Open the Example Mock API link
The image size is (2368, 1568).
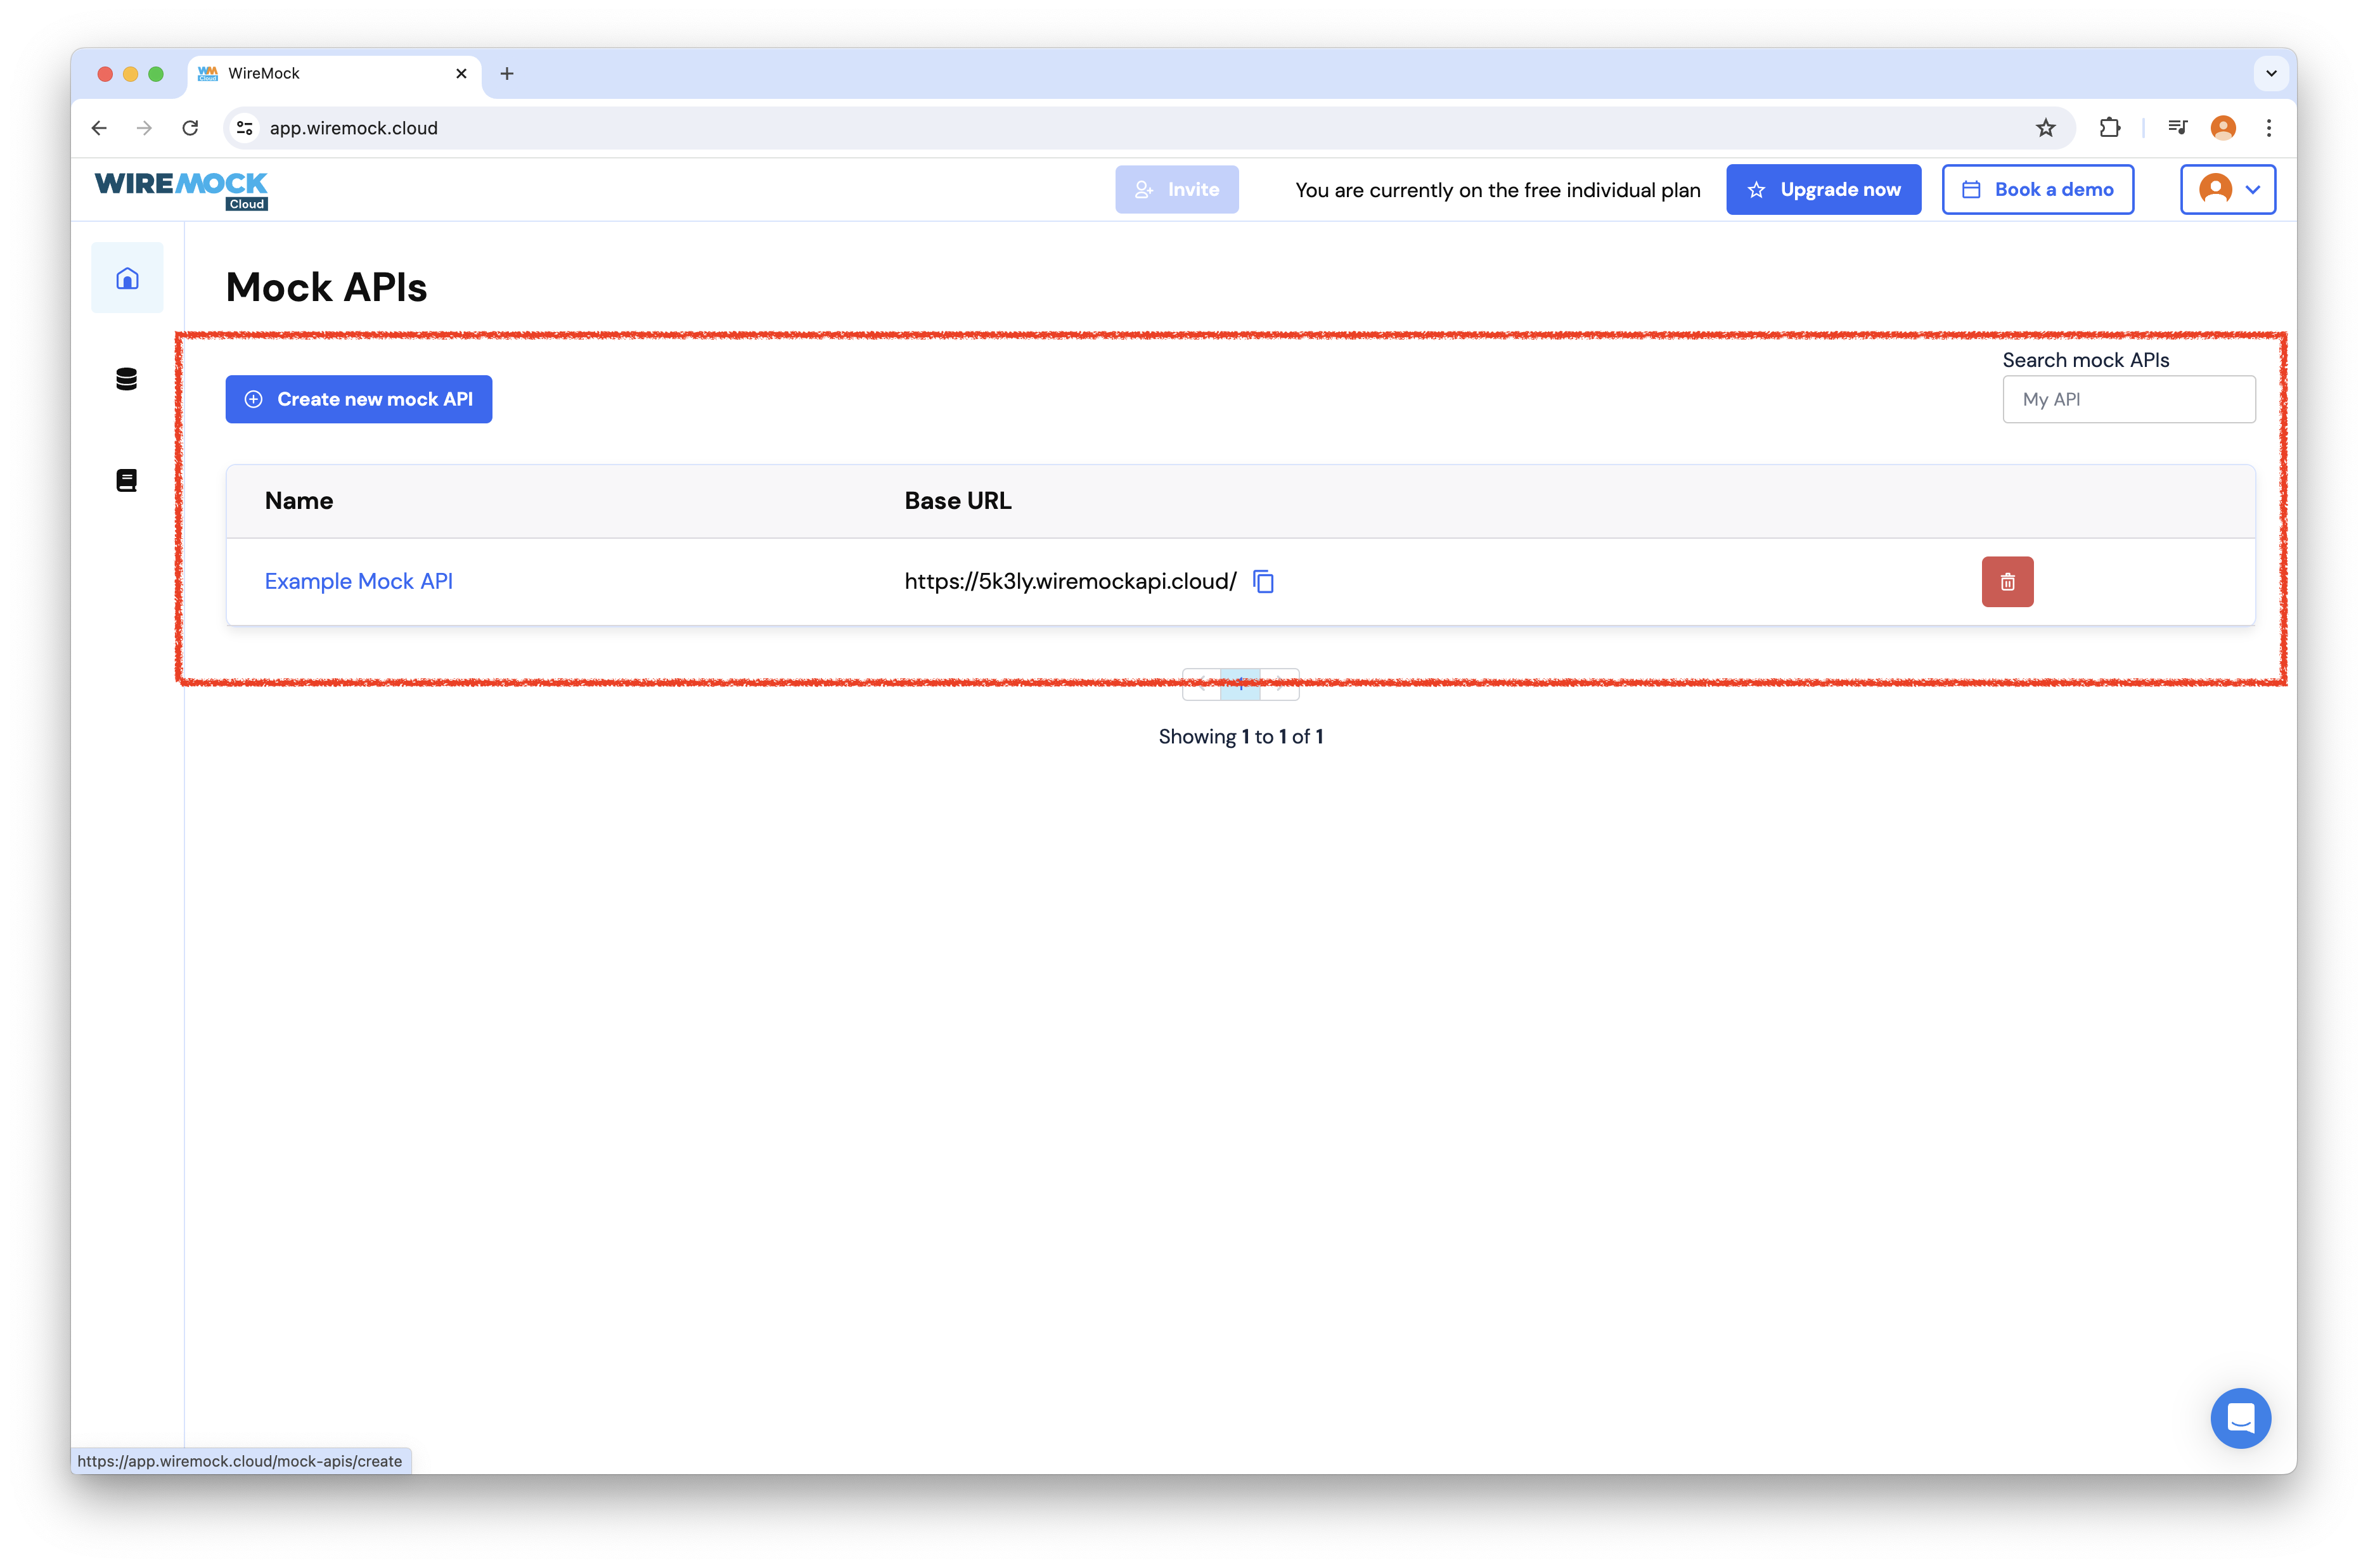click(358, 582)
